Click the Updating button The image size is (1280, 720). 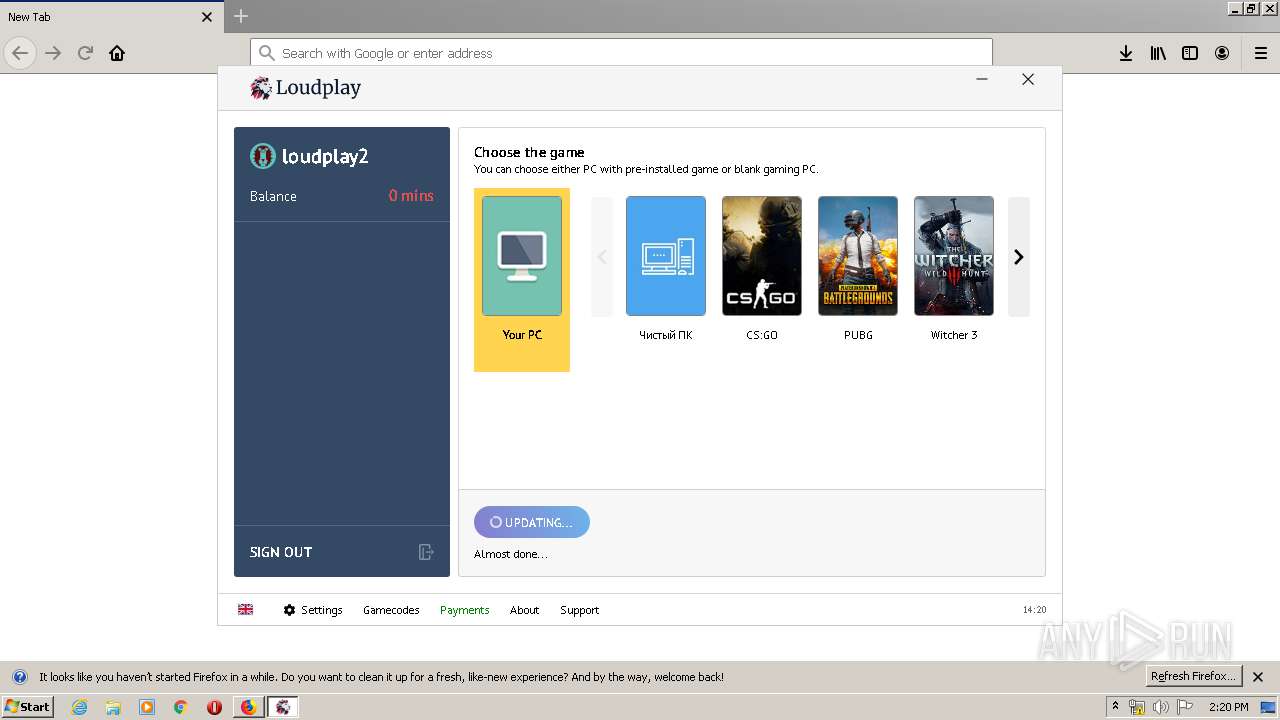532,522
